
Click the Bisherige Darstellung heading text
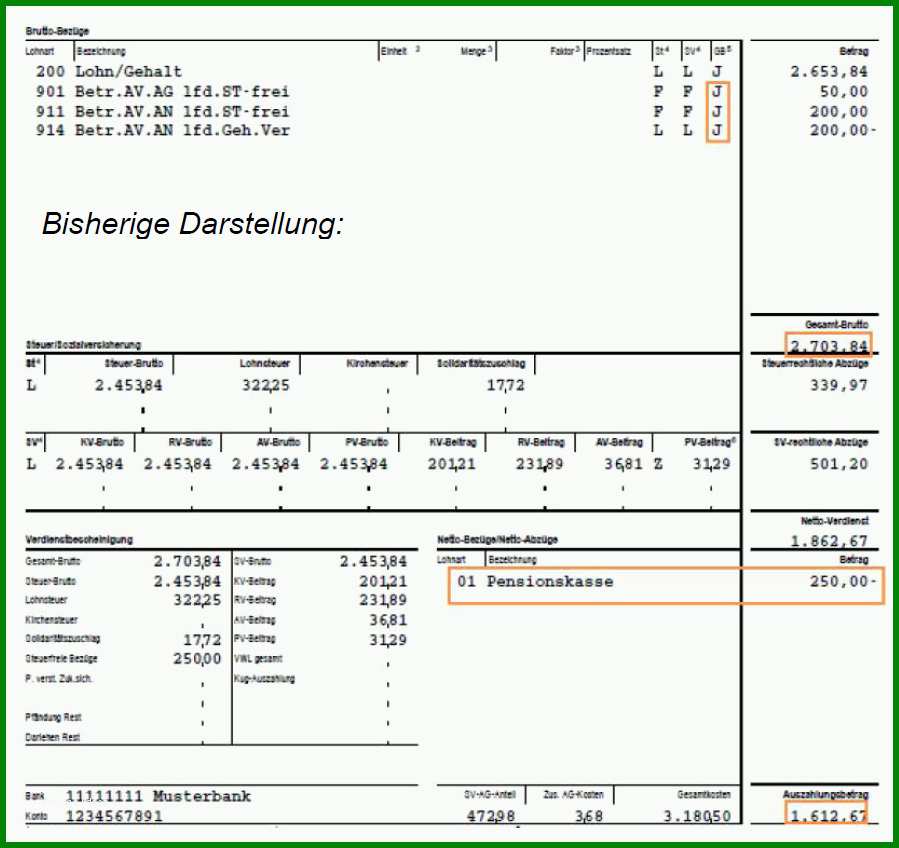click(x=193, y=224)
